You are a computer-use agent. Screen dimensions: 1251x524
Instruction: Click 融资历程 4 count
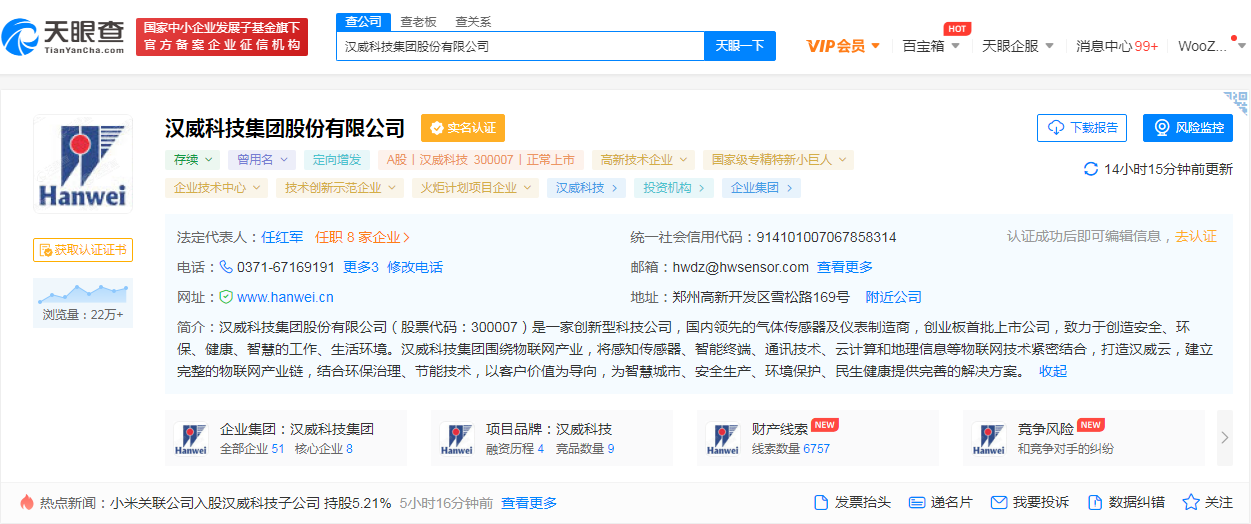515,449
